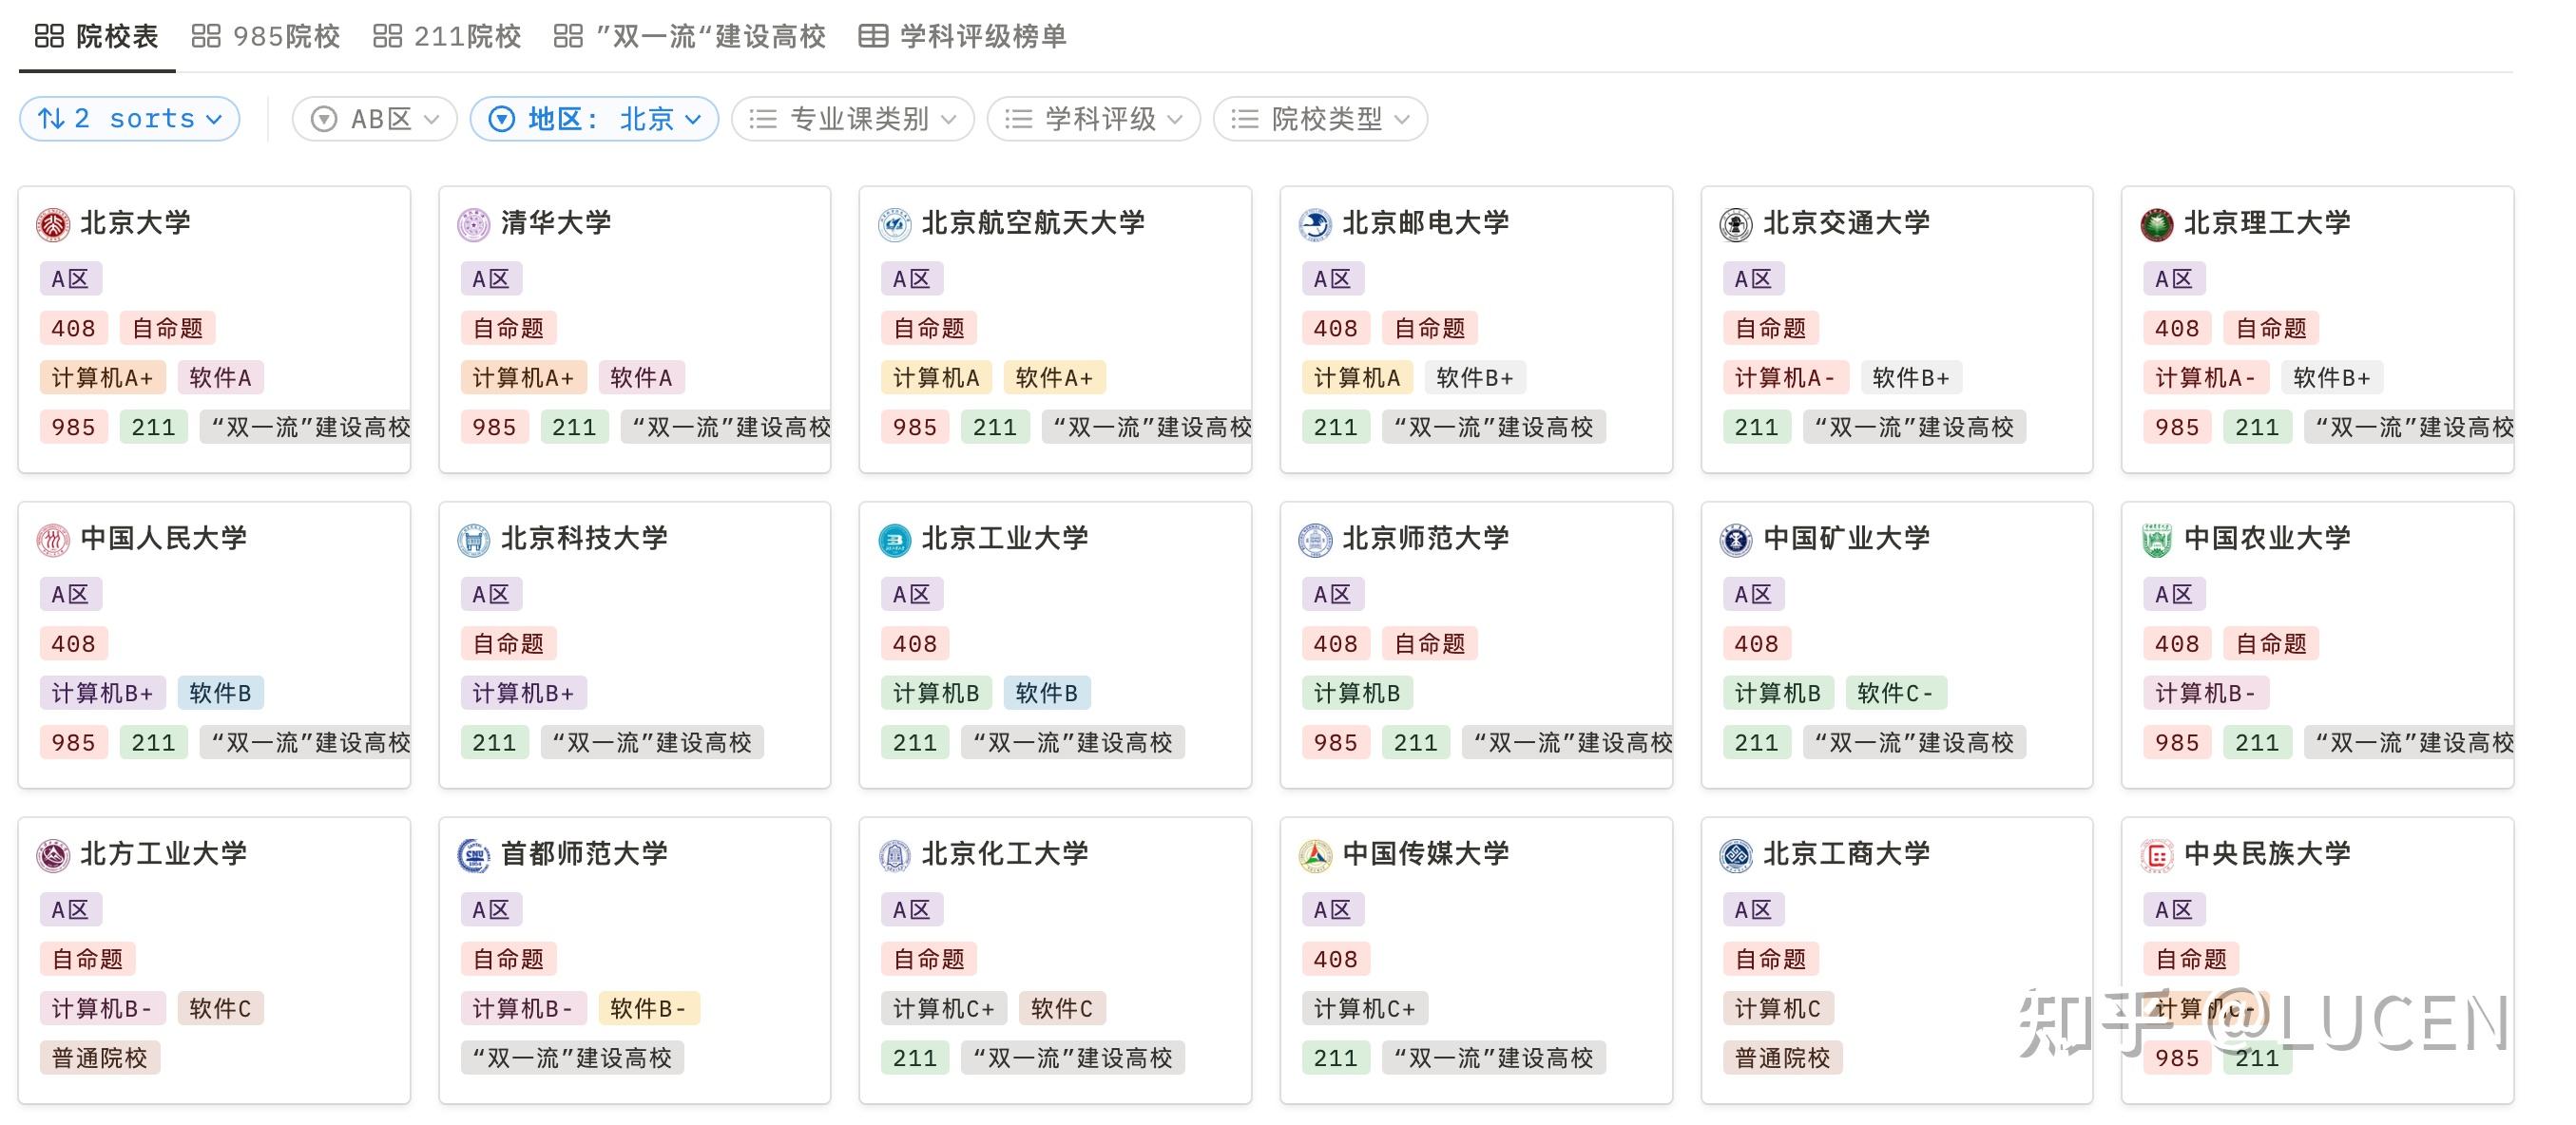Click 软件B- tag on 首都师范大学 card

tap(648, 1009)
